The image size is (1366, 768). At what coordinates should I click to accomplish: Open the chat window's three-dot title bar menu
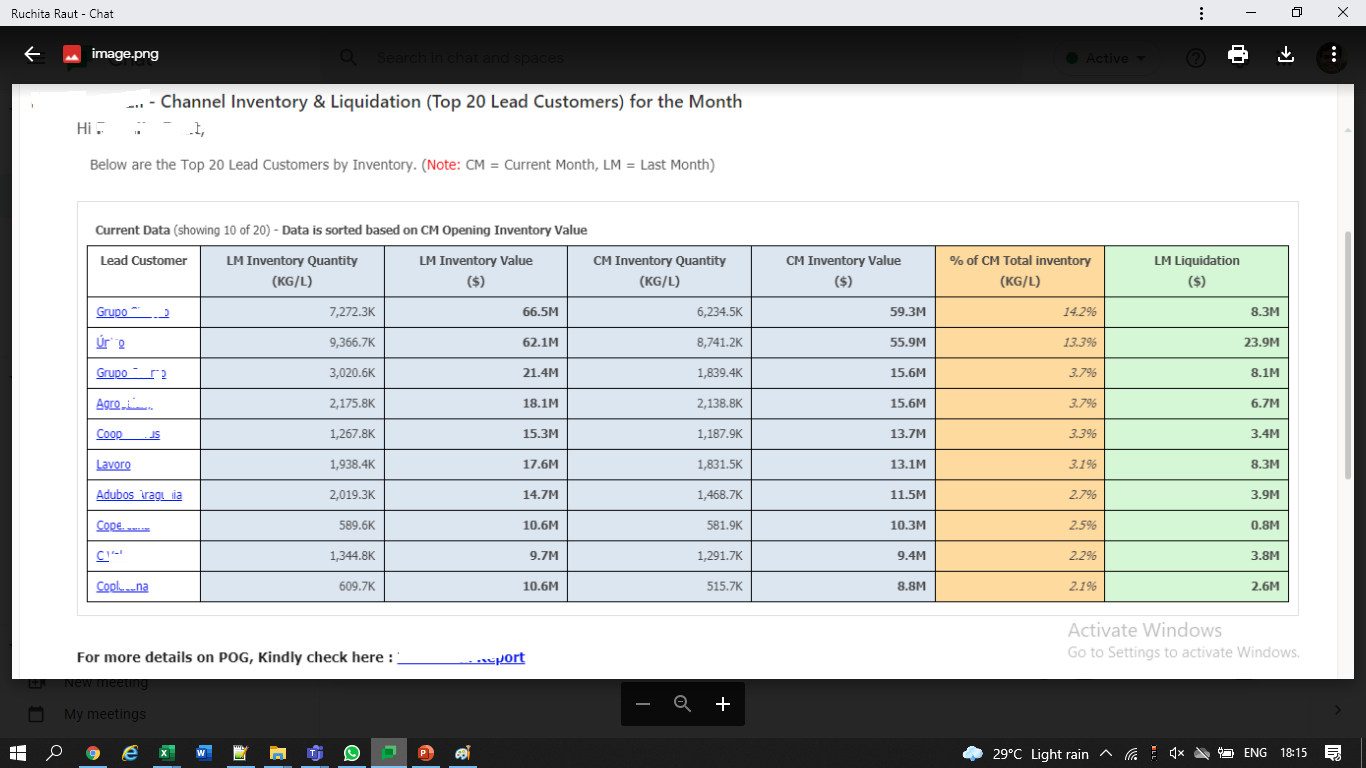click(1201, 13)
